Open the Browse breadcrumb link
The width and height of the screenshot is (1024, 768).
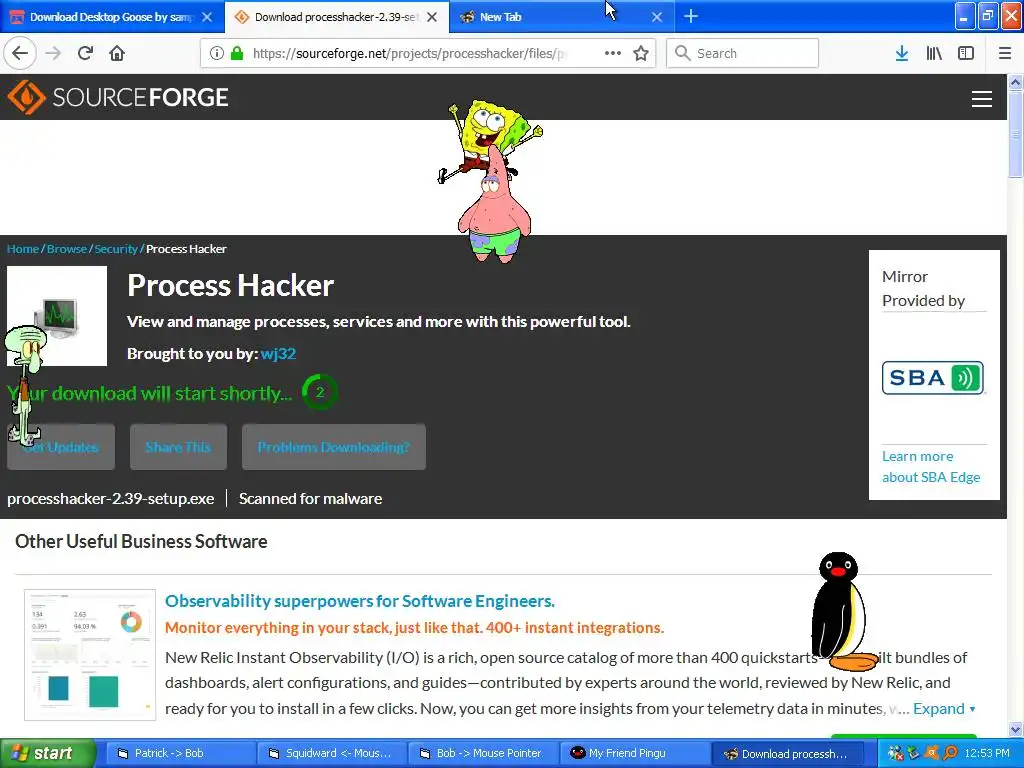67,249
